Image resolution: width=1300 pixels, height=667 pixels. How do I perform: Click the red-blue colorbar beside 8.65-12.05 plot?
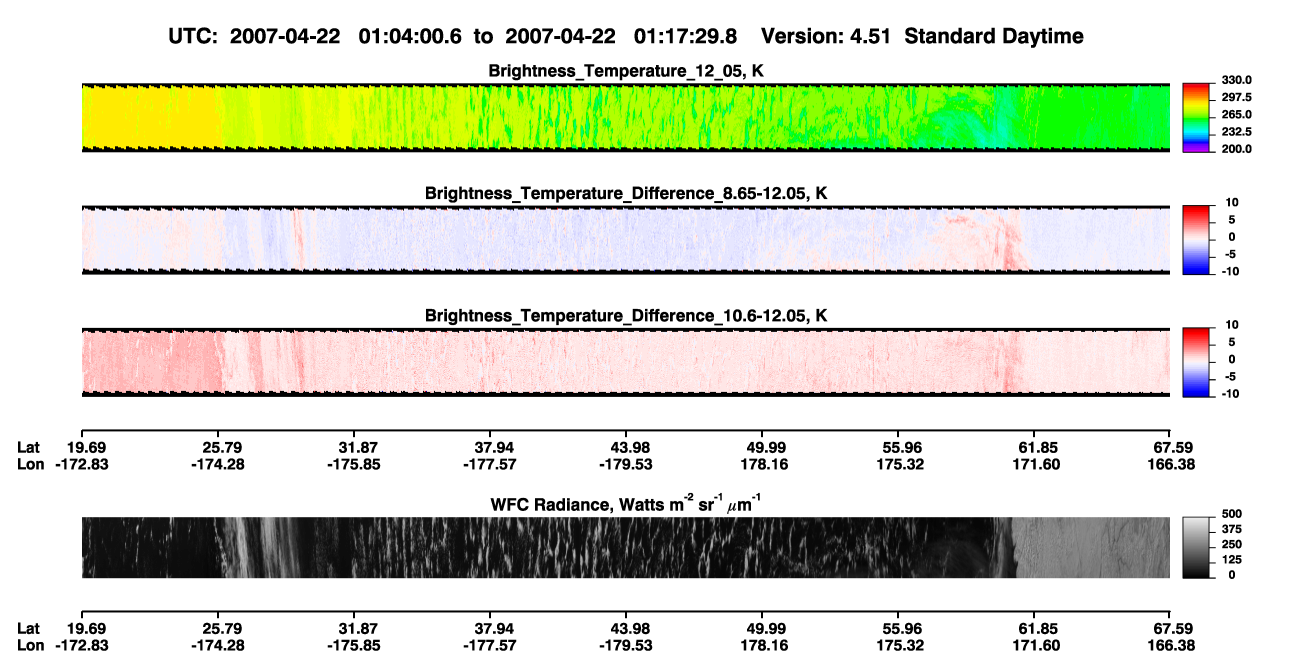point(1196,239)
